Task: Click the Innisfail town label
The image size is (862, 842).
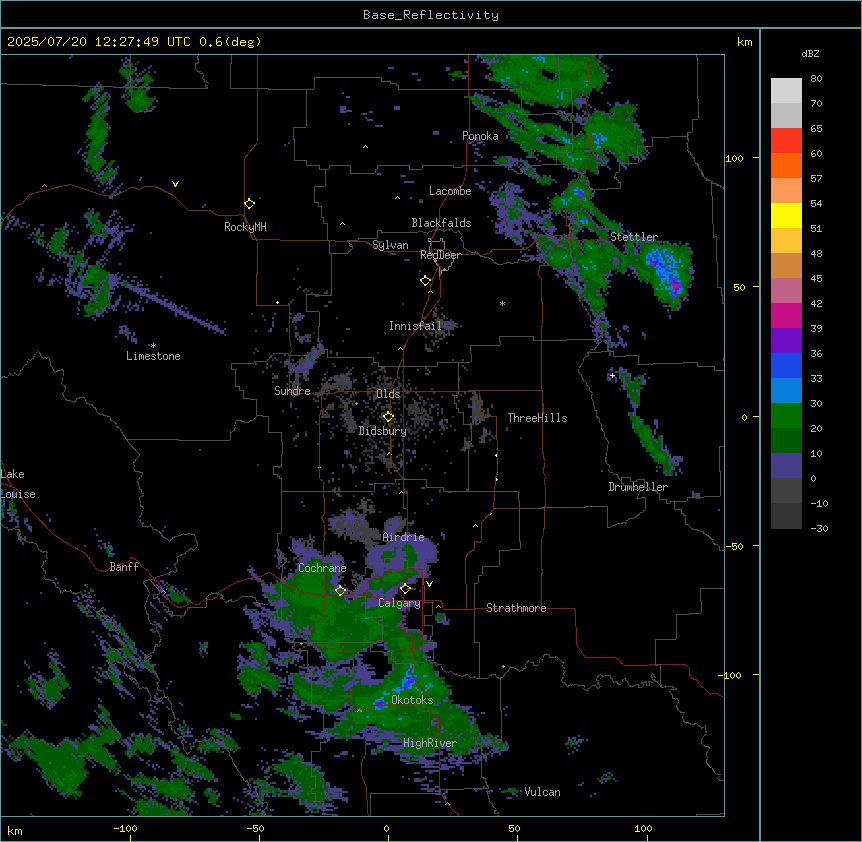Action: [x=415, y=326]
